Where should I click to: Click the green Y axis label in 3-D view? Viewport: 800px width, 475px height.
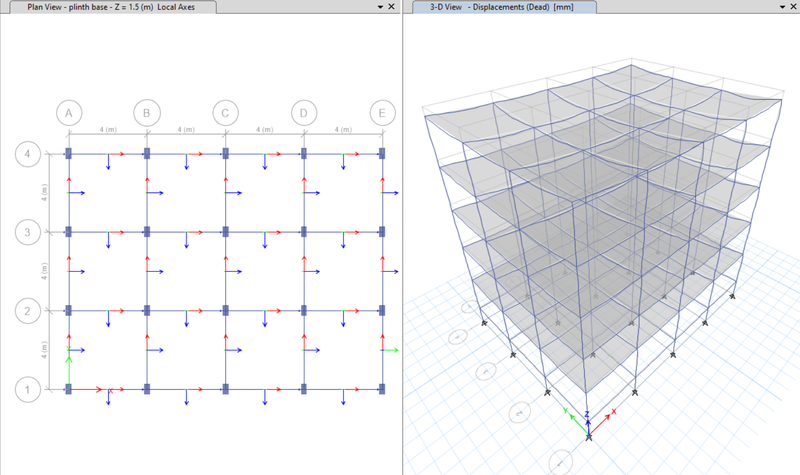[x=565, y=411]
